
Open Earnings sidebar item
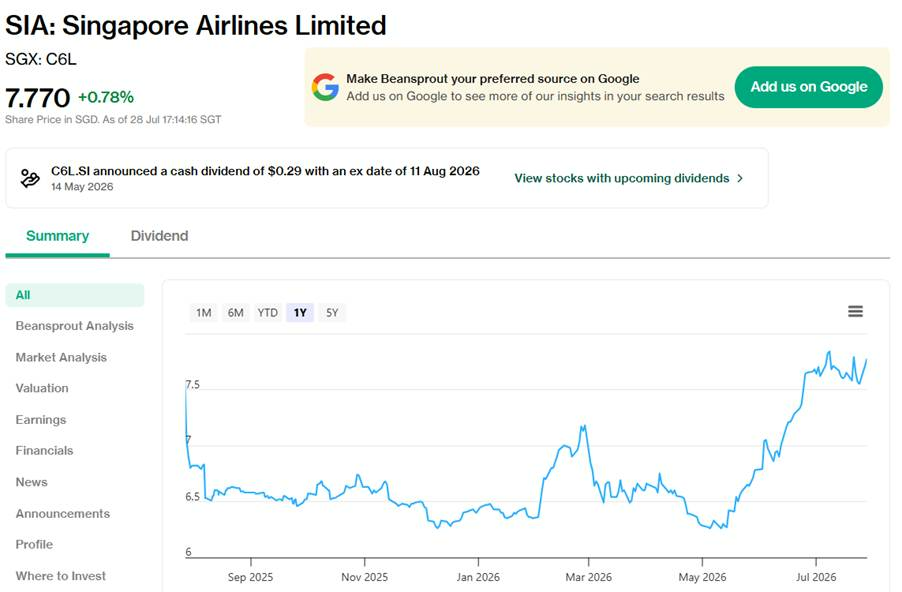[x=41, y=419]
